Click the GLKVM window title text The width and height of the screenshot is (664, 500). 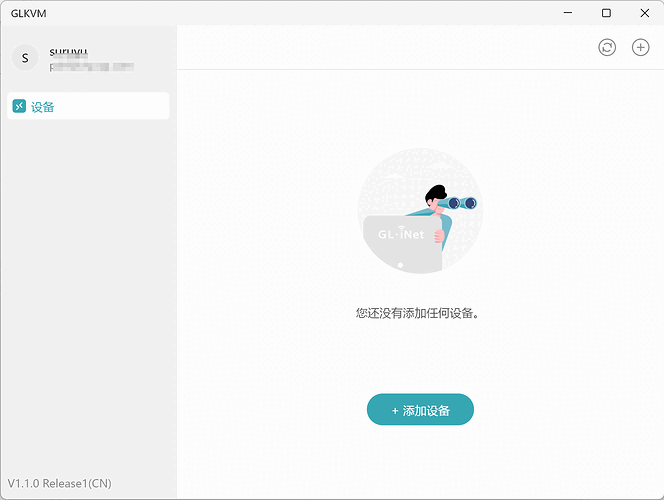(x=30, y=13)
